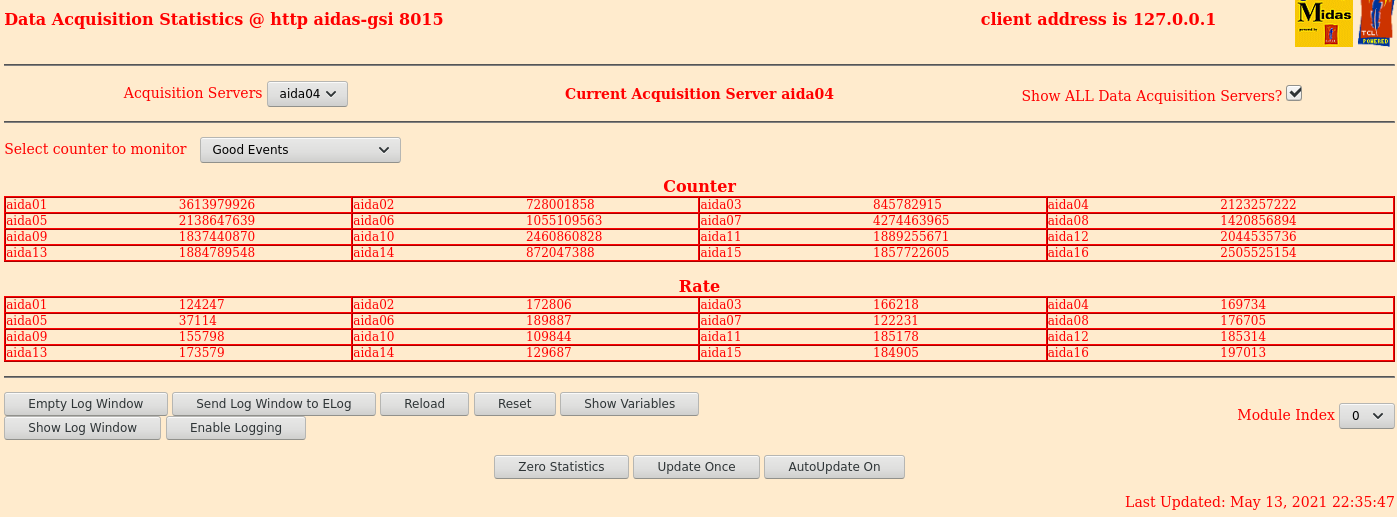Select counter value 1857722605

[x=911, y=253]
